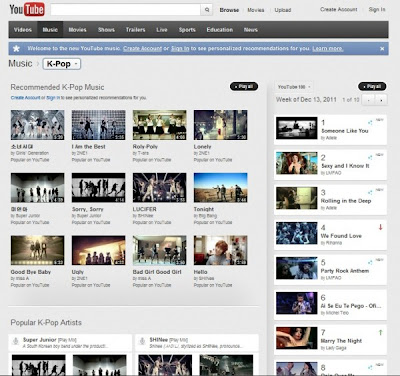Click in the YouTube search field

click(x=125, y=10)
